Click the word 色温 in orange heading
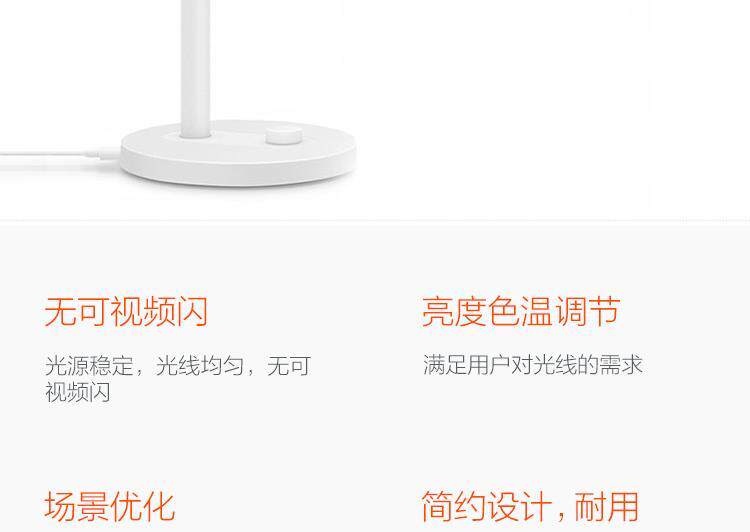Viewport: 750px width, 532px height. tap(521, 311)
